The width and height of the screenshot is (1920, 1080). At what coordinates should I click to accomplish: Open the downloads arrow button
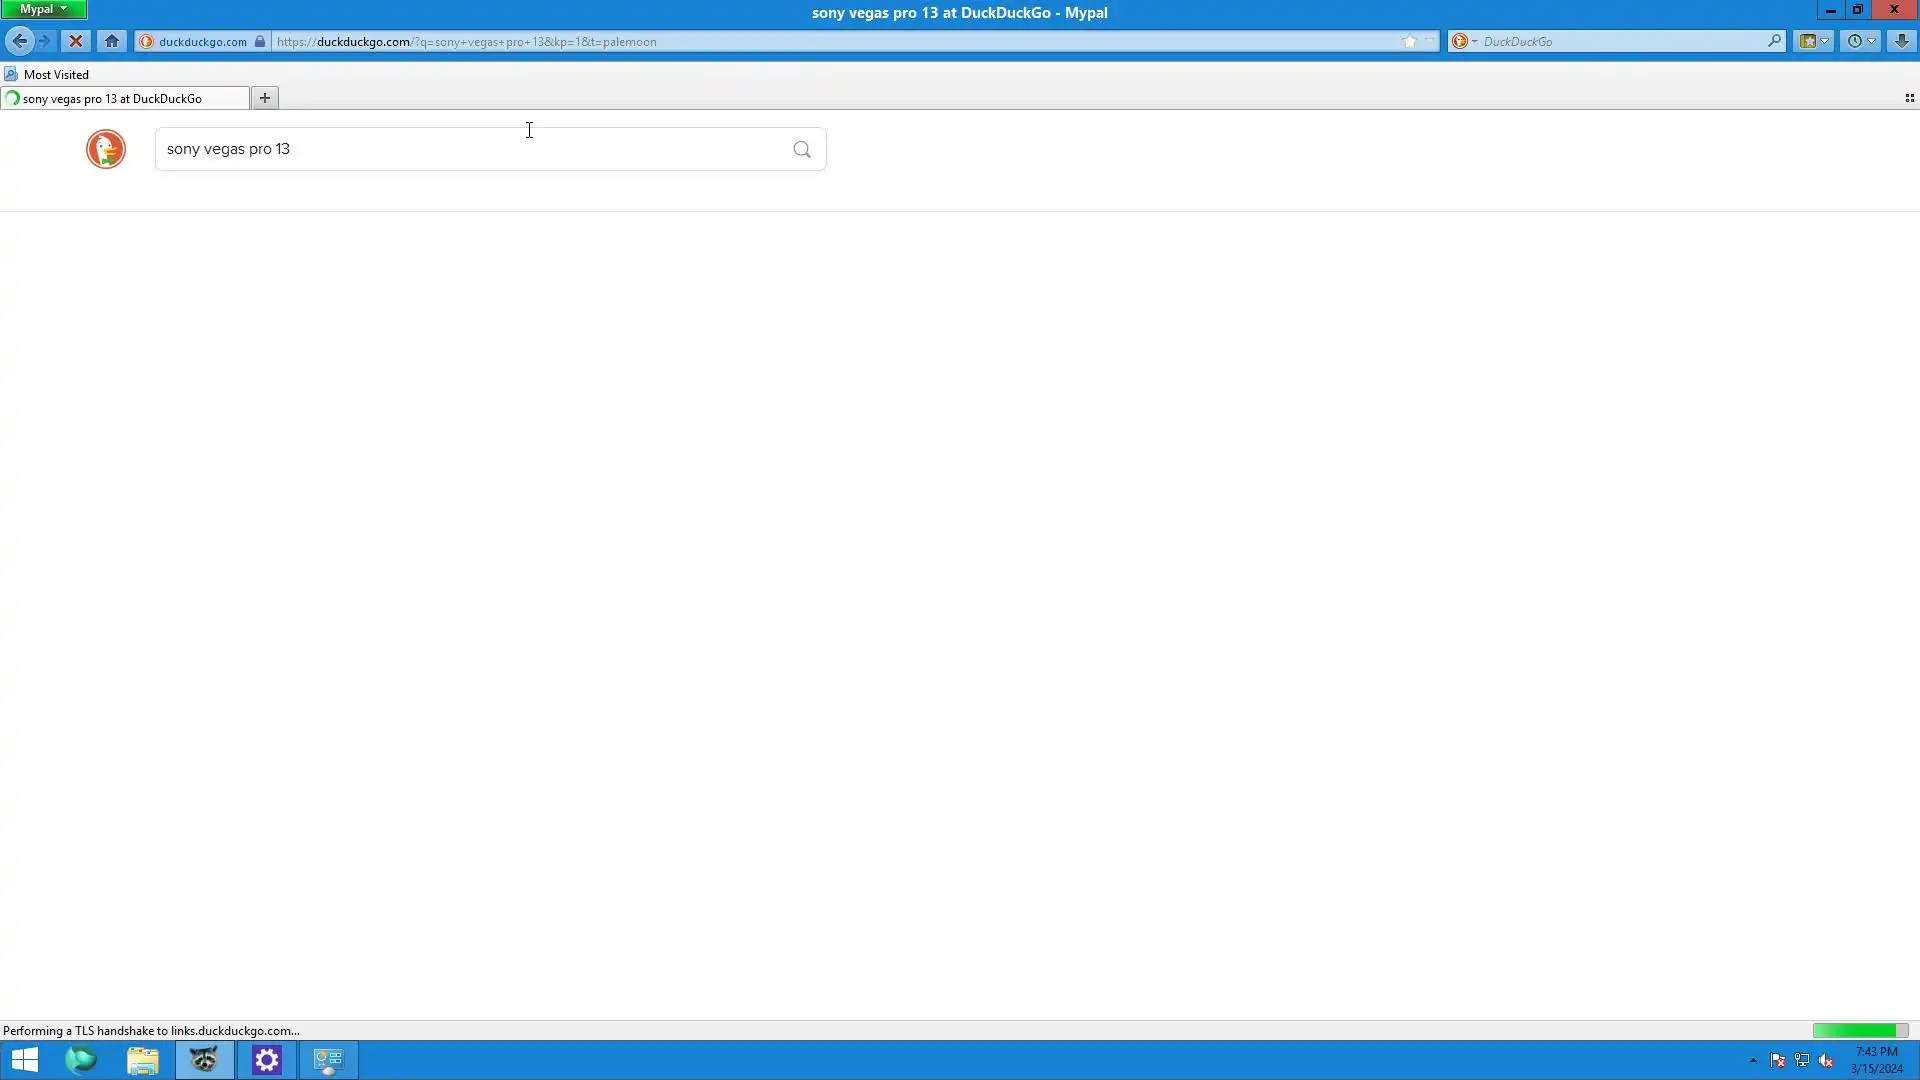1901,41
